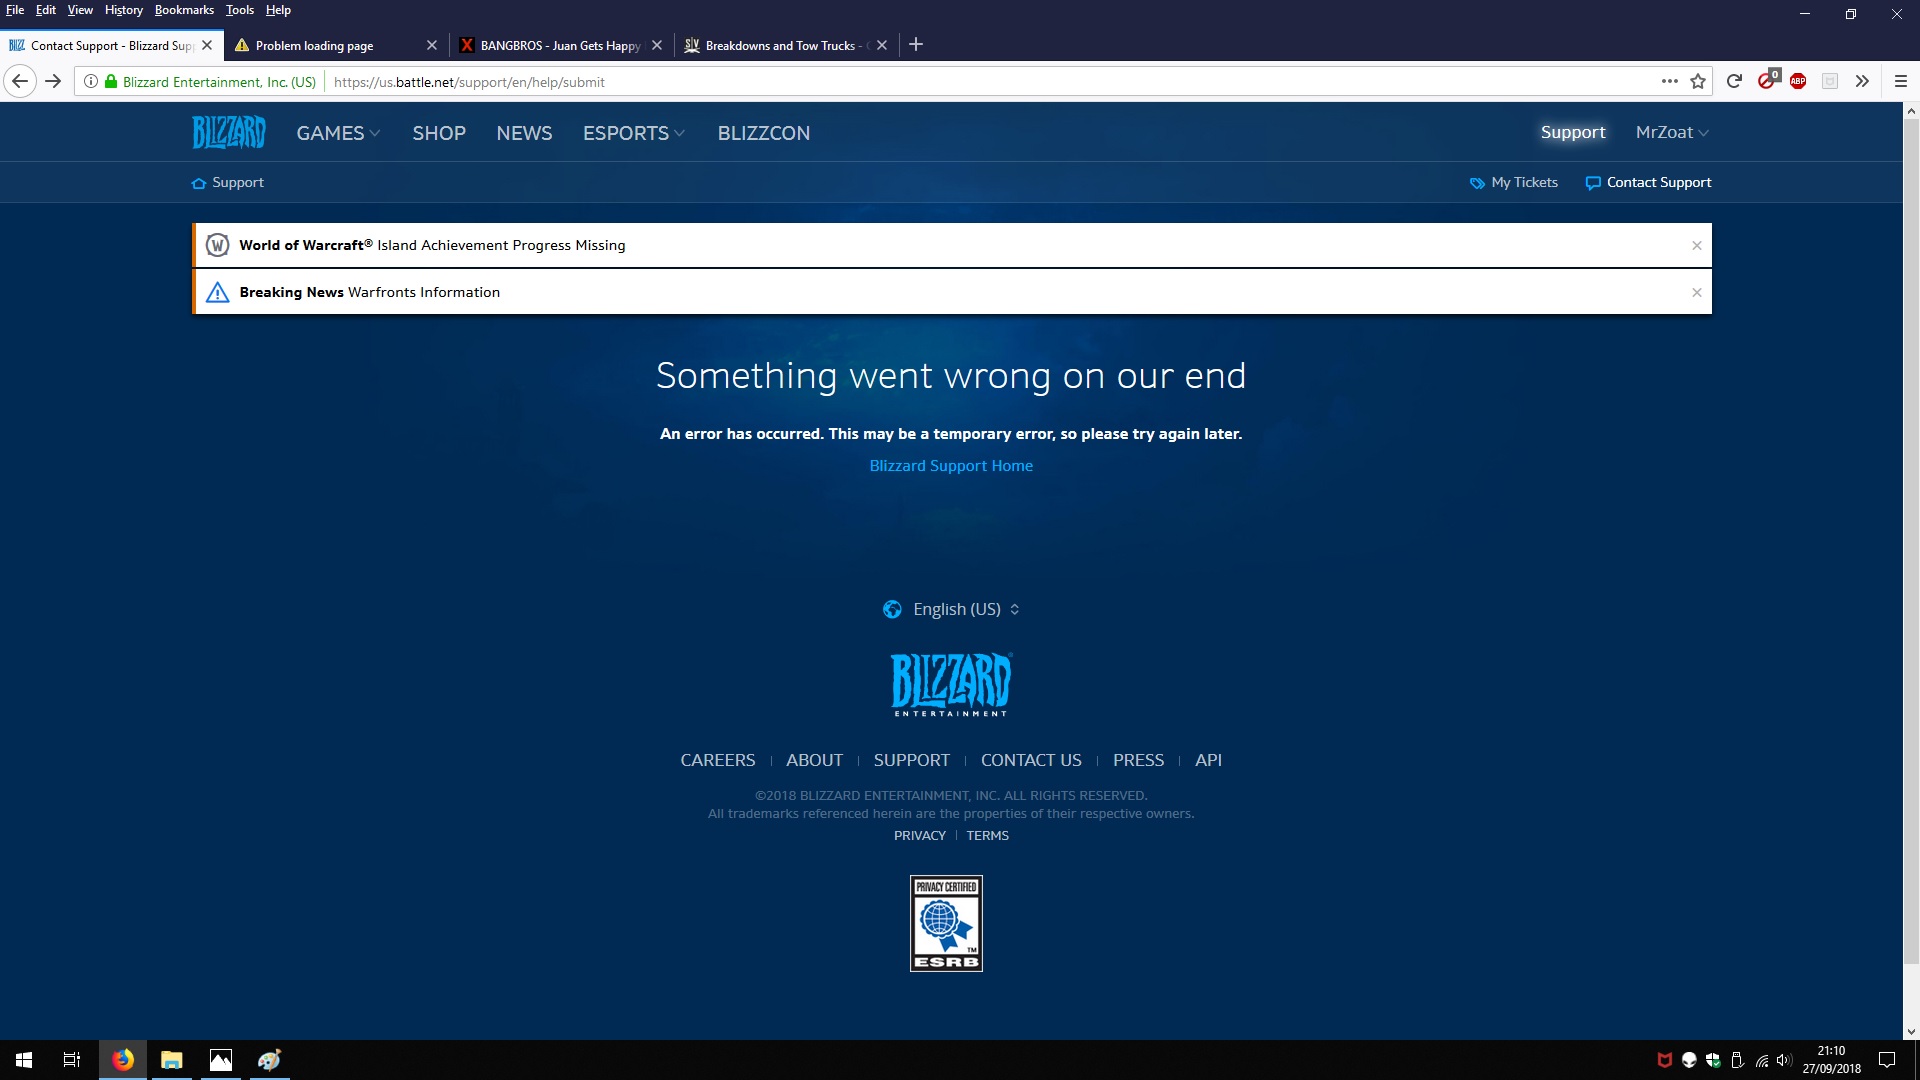Click the Alienware tray icon

point(1689,1060)
